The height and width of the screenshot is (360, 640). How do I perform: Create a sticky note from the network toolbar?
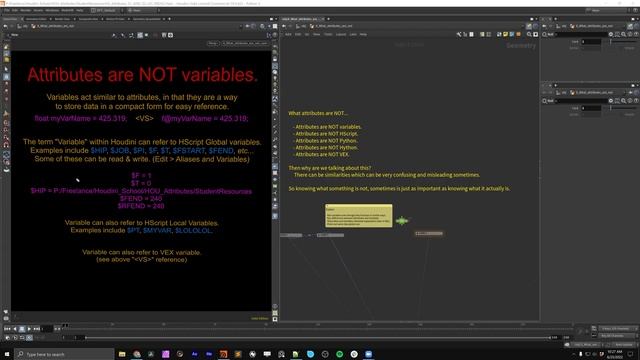click(x=505, y=35)
